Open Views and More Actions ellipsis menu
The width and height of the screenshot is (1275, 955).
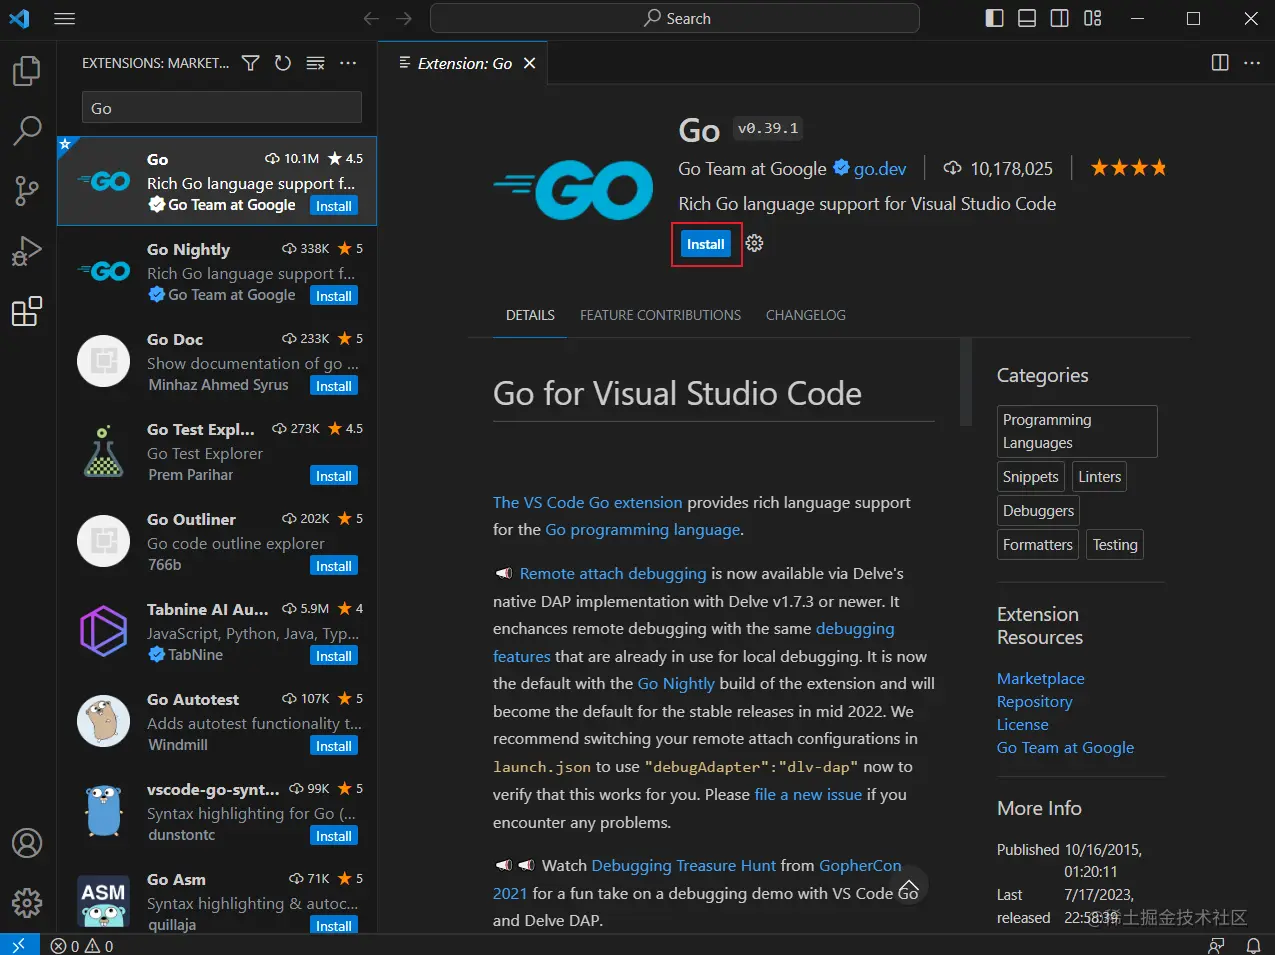348,63
